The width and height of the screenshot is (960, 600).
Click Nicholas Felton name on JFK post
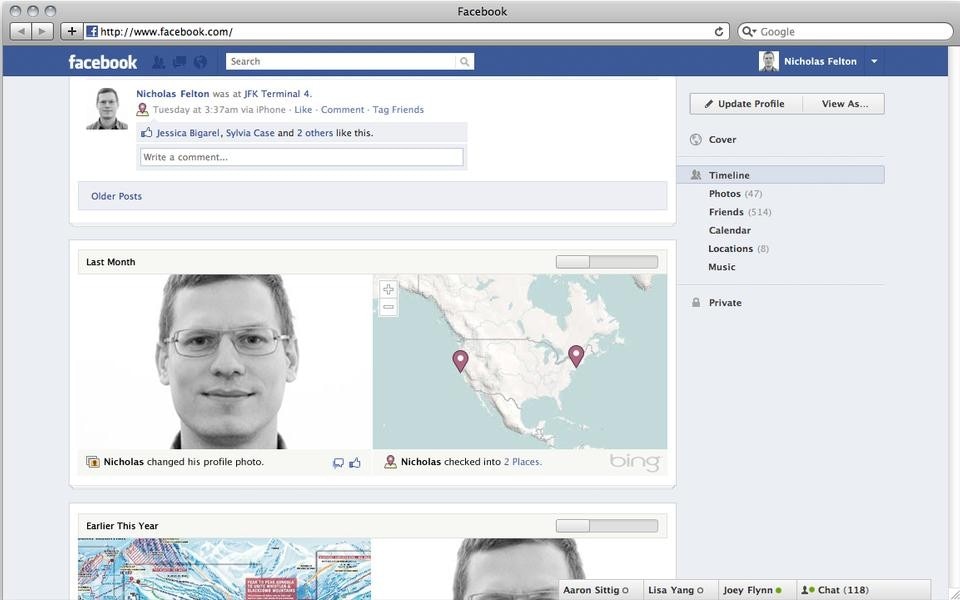click(x=173, y=94)
